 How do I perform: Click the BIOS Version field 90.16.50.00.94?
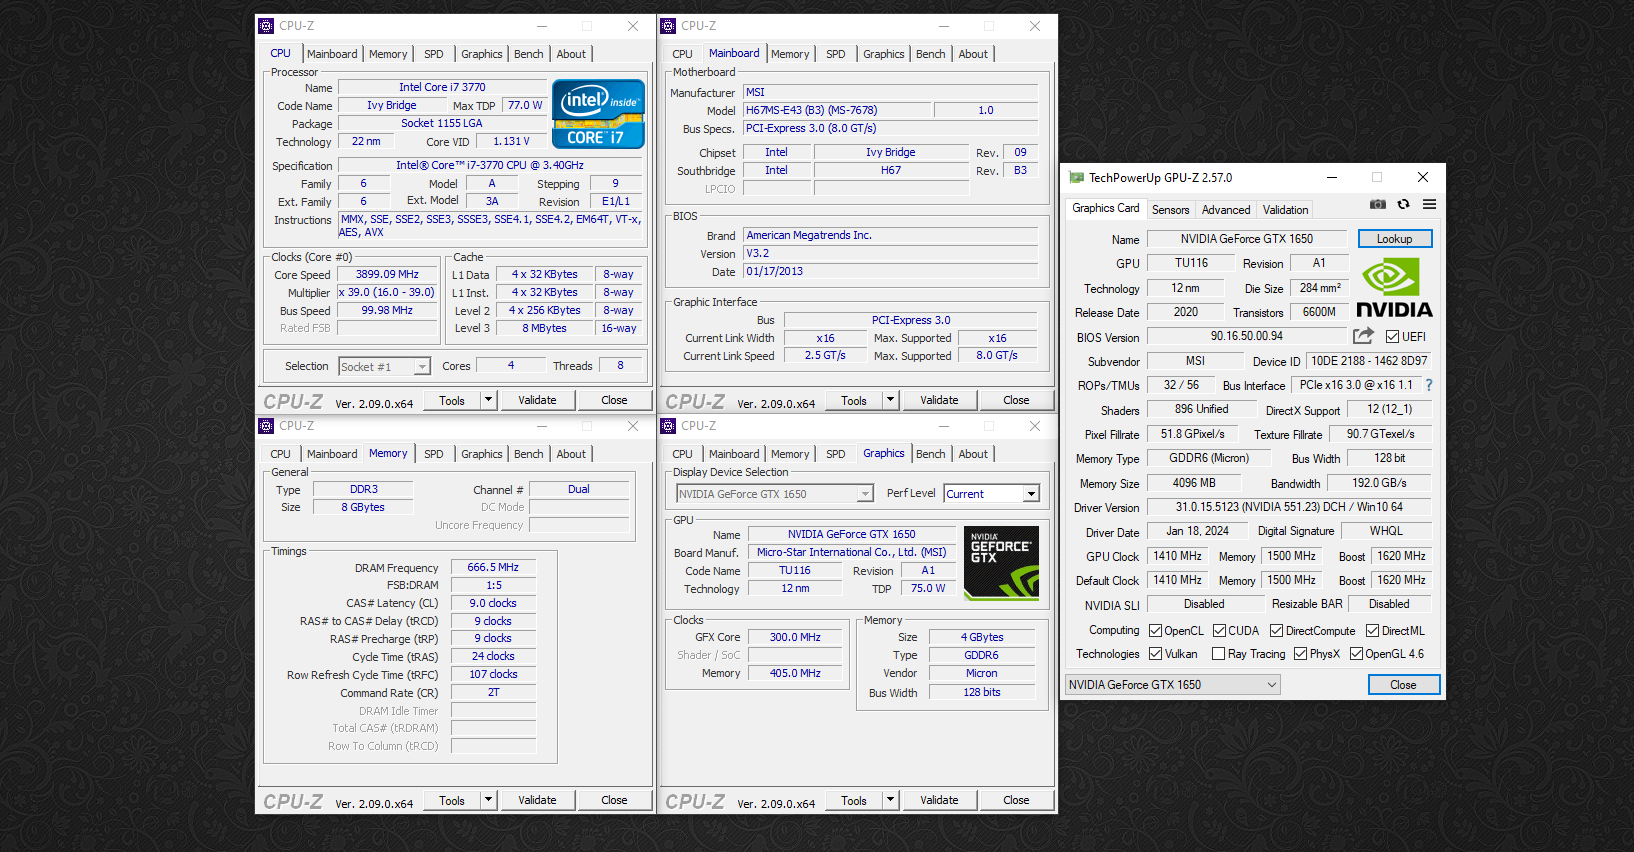tap(1246, 336)
